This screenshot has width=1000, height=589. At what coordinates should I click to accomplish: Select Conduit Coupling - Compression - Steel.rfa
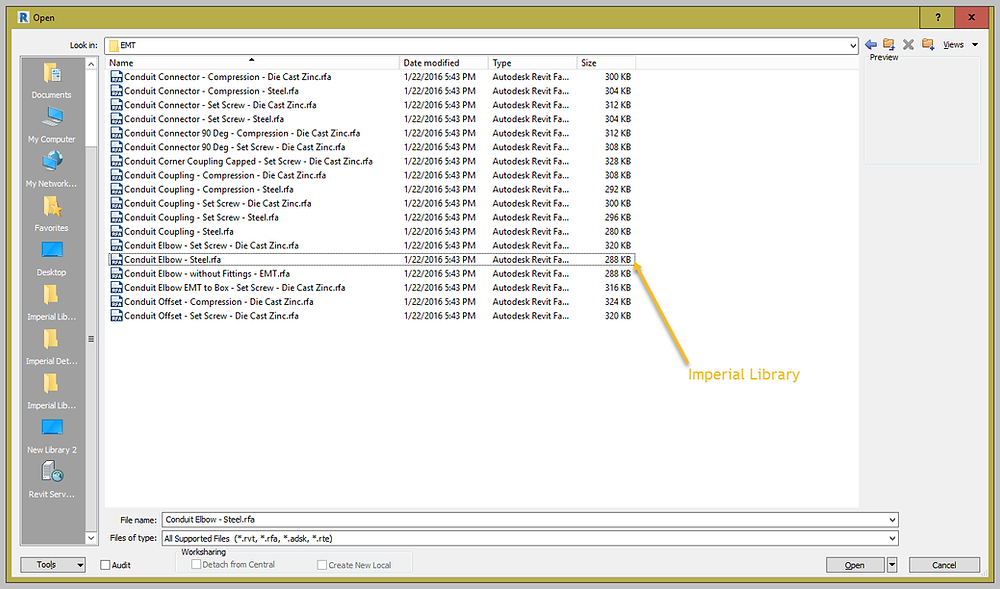209,189
